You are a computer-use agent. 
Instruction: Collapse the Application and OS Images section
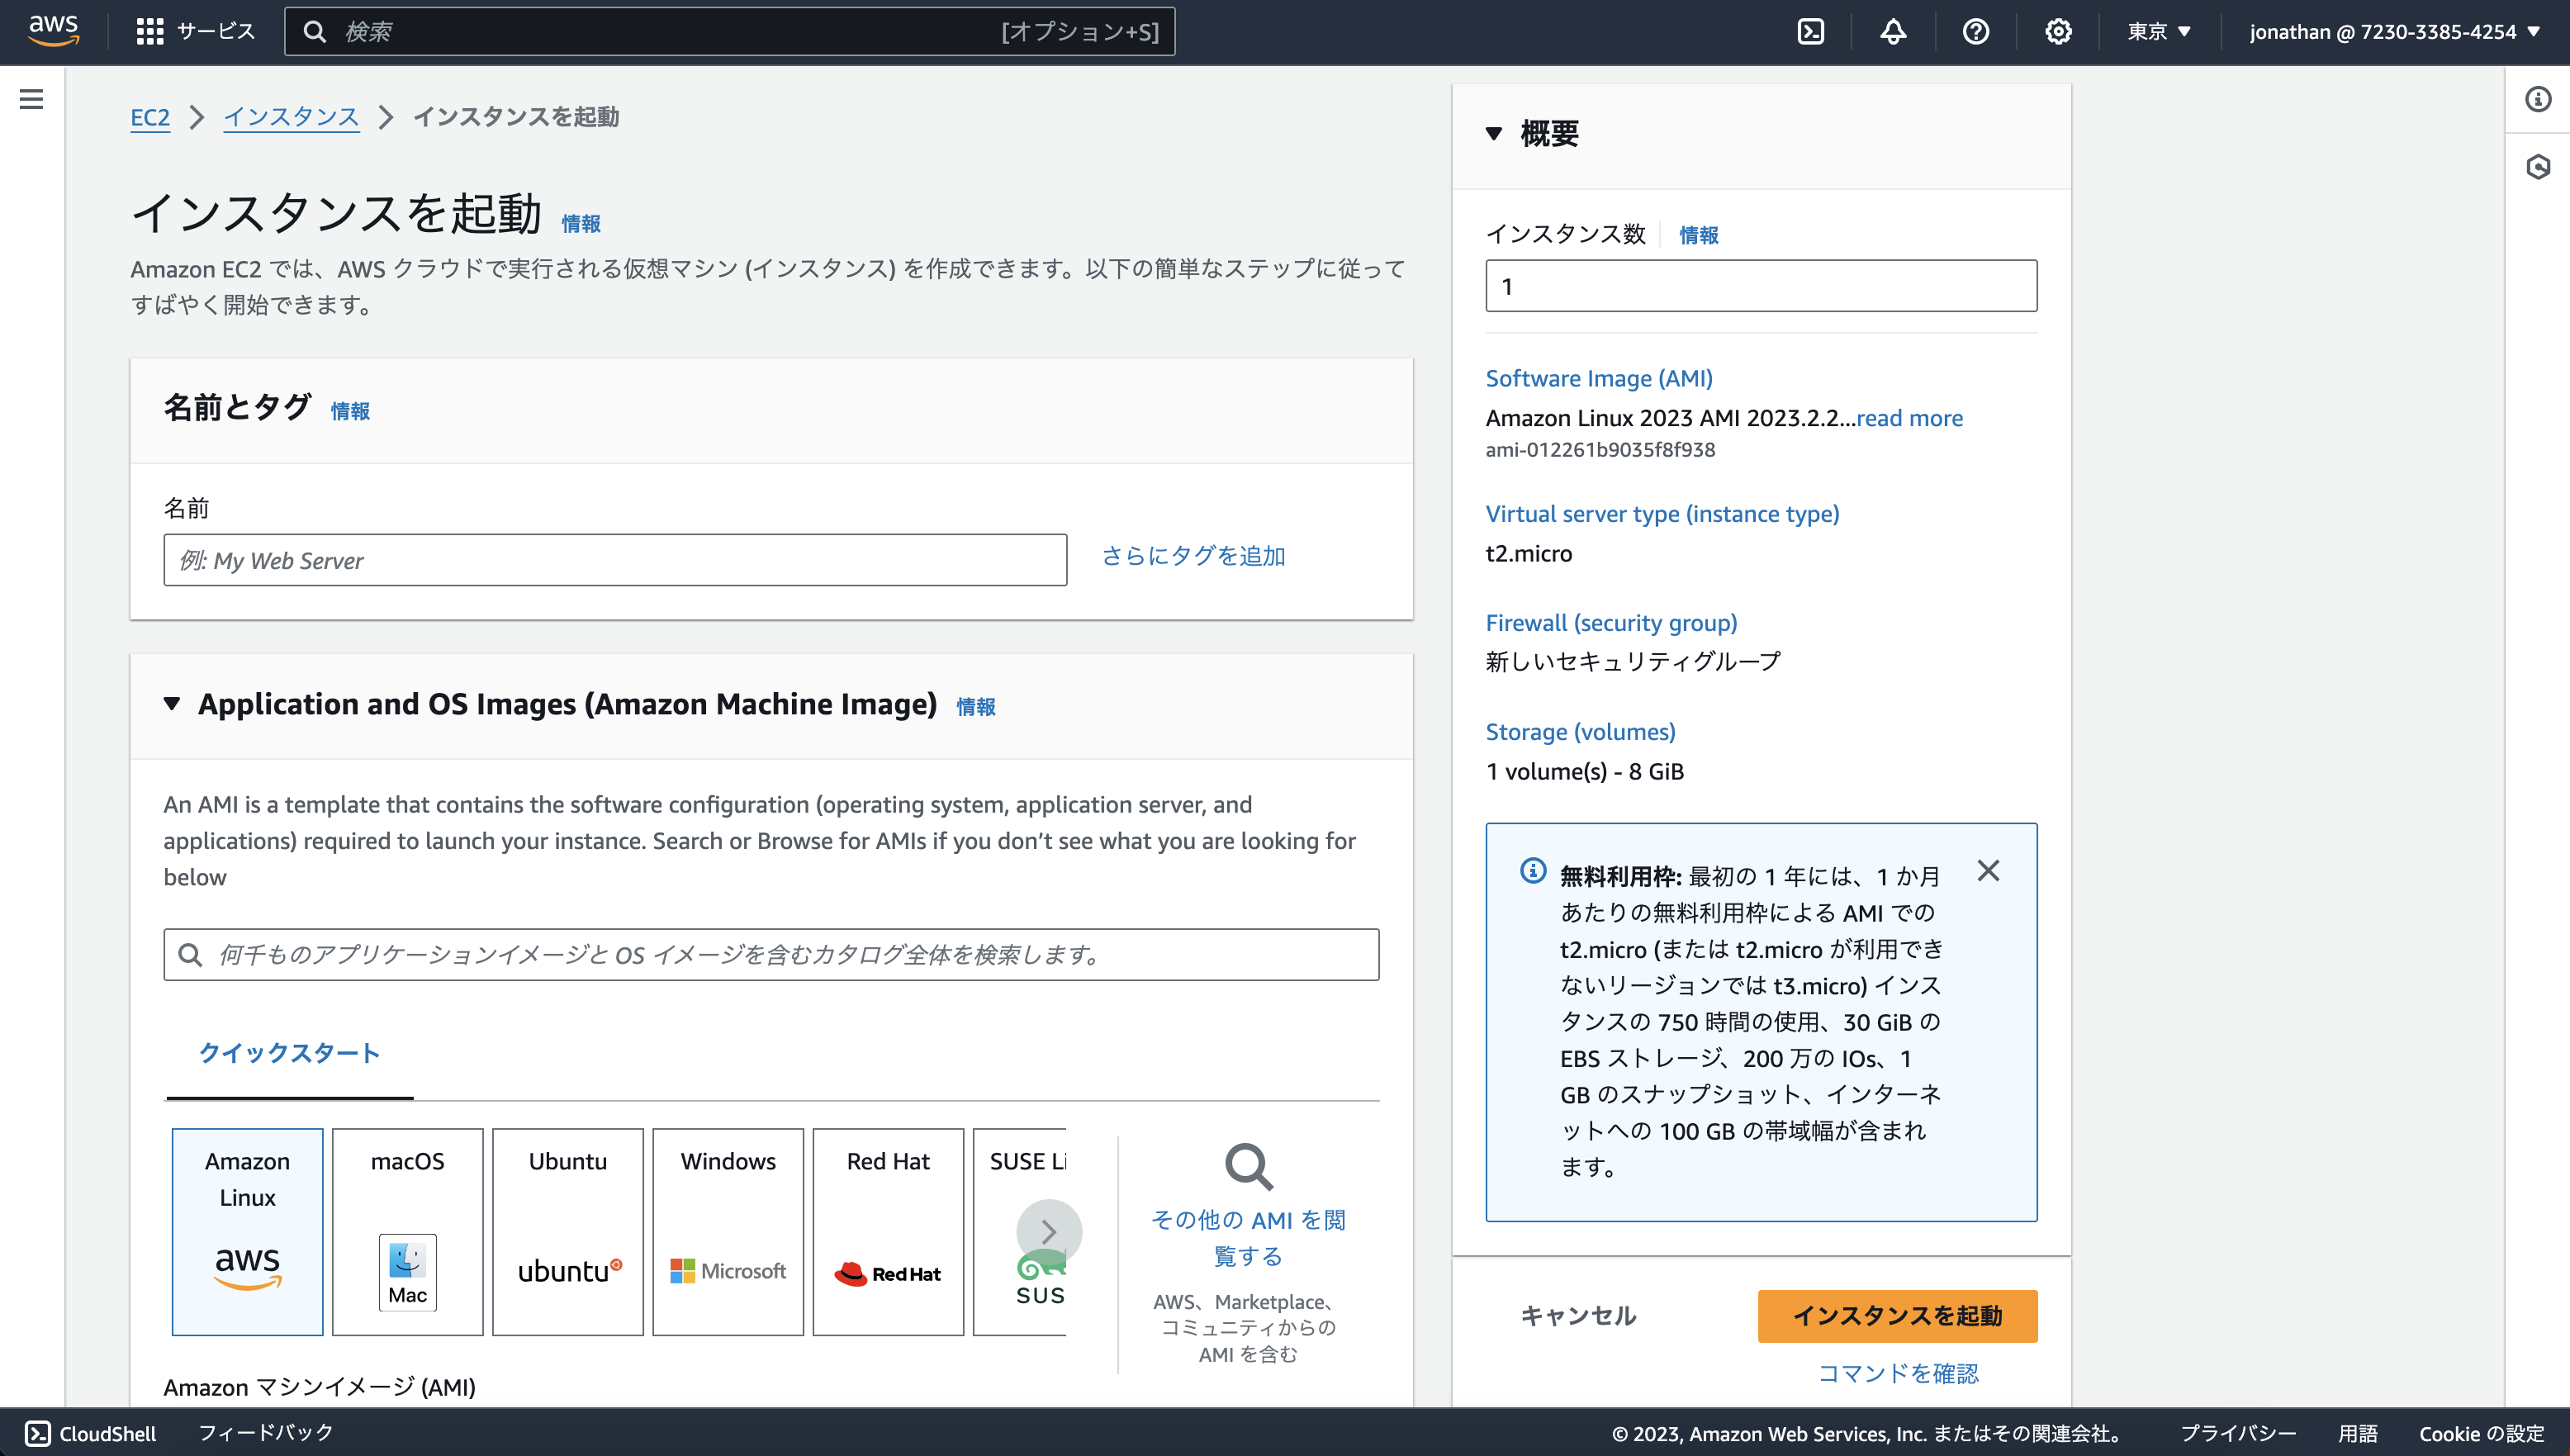click(x=172, y=704)
